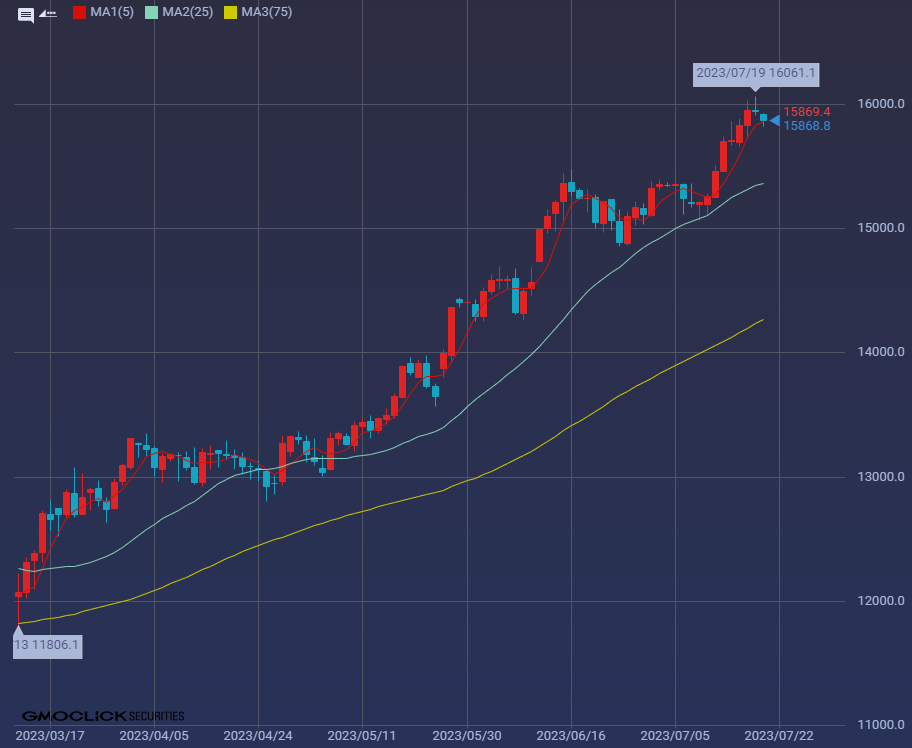
Task: Click the 2023/04/24 date axis label
Action: (x=258, y=736)
